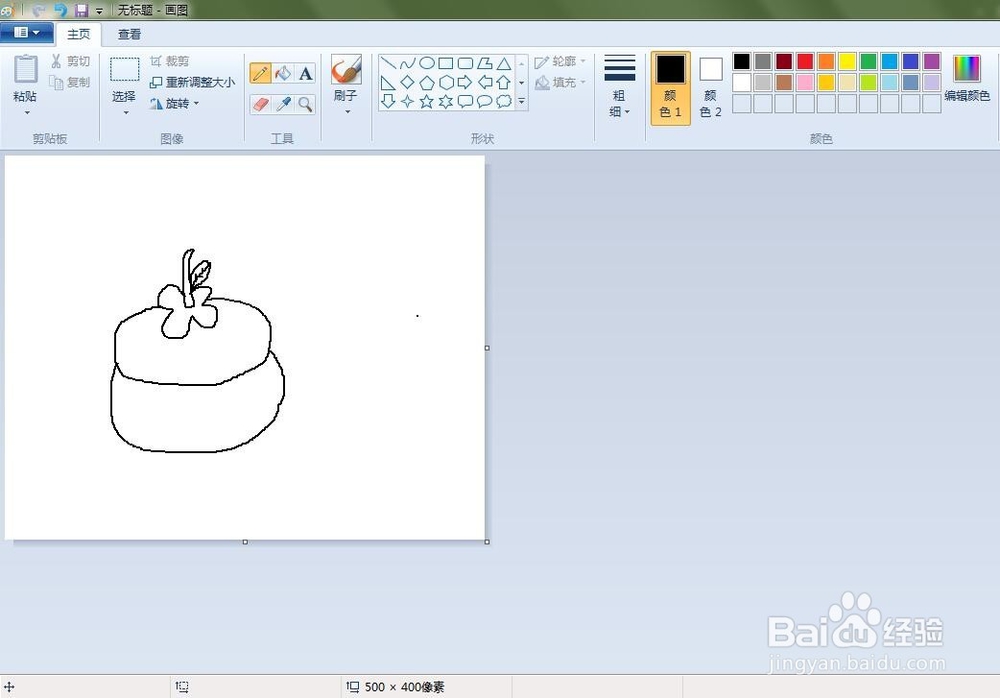Choose the purple color swatch

[932, 61]
